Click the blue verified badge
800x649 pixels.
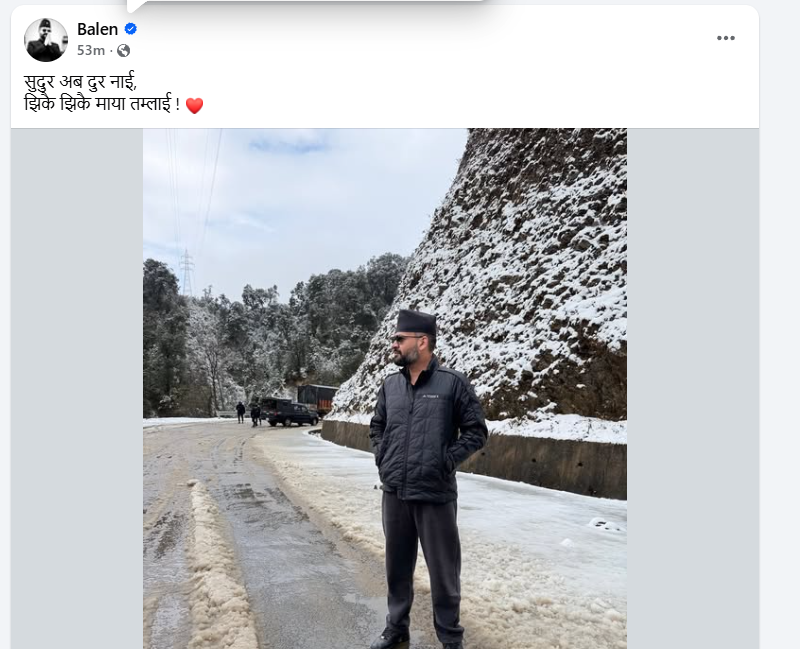point(130,29)
